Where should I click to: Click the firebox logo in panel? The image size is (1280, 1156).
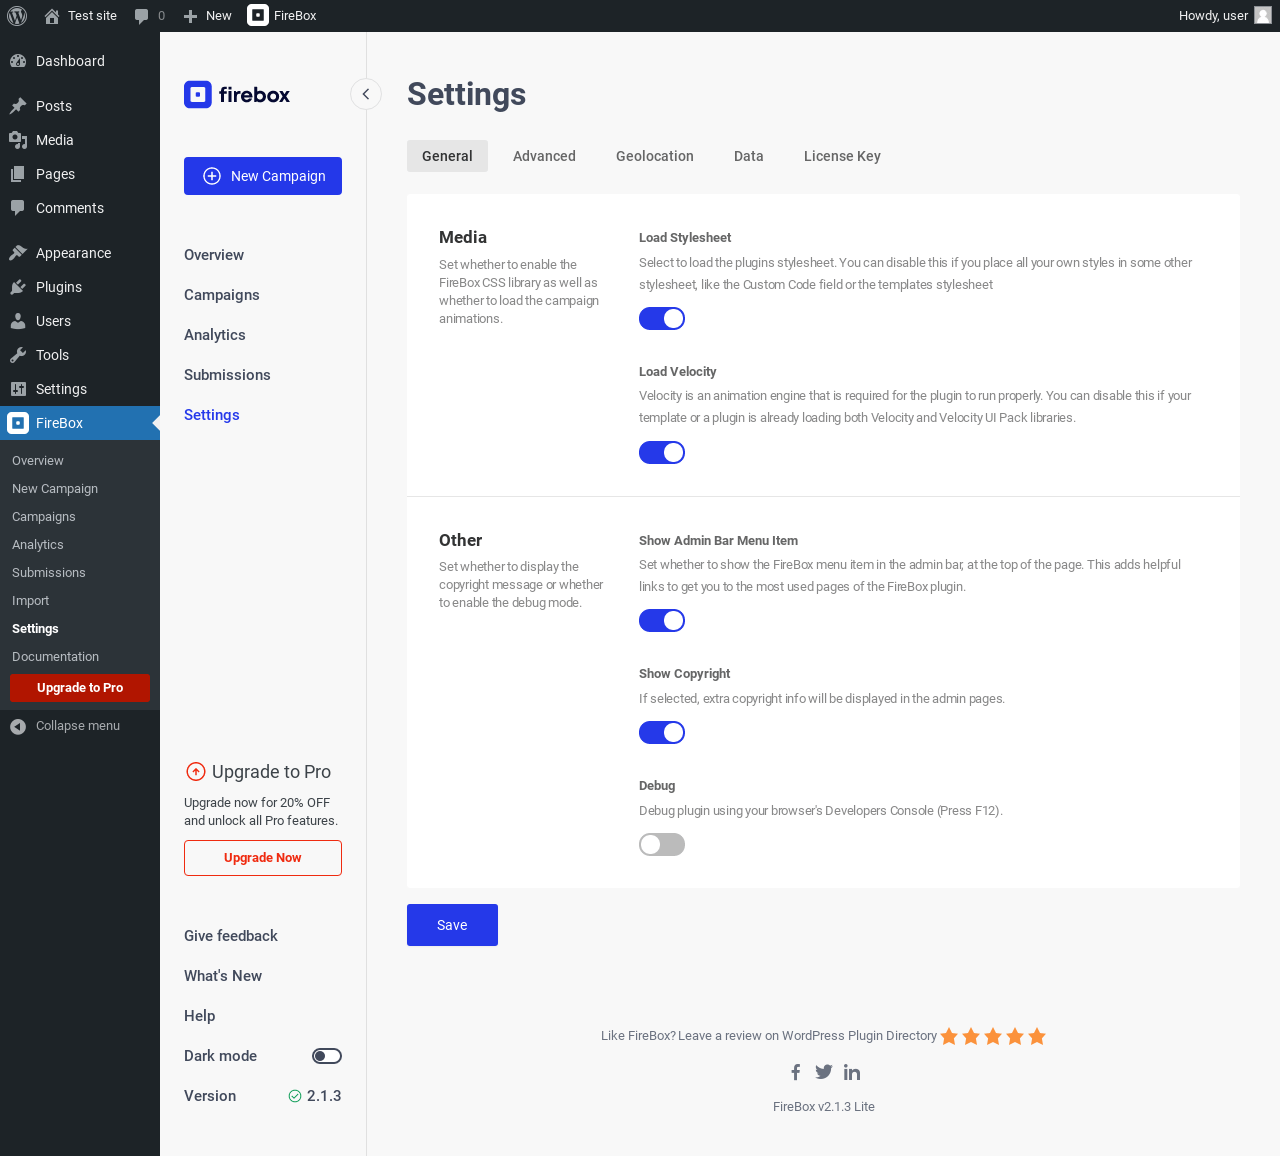pos(237,95)
